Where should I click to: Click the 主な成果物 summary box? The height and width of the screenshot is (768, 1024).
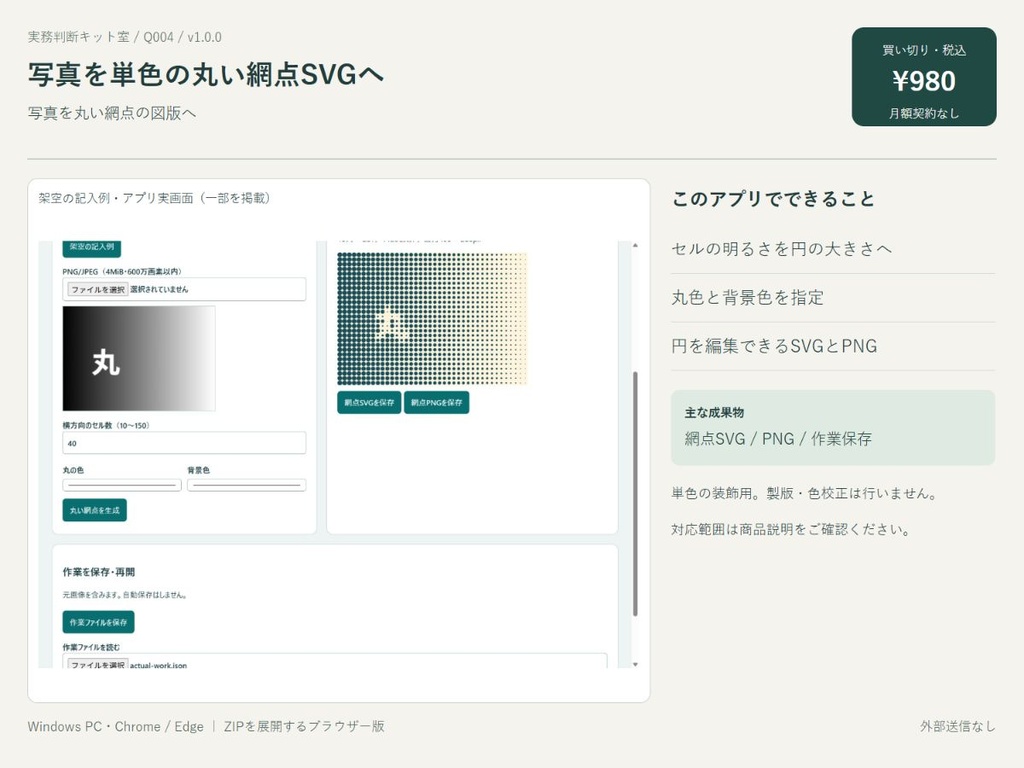[833, 428]
